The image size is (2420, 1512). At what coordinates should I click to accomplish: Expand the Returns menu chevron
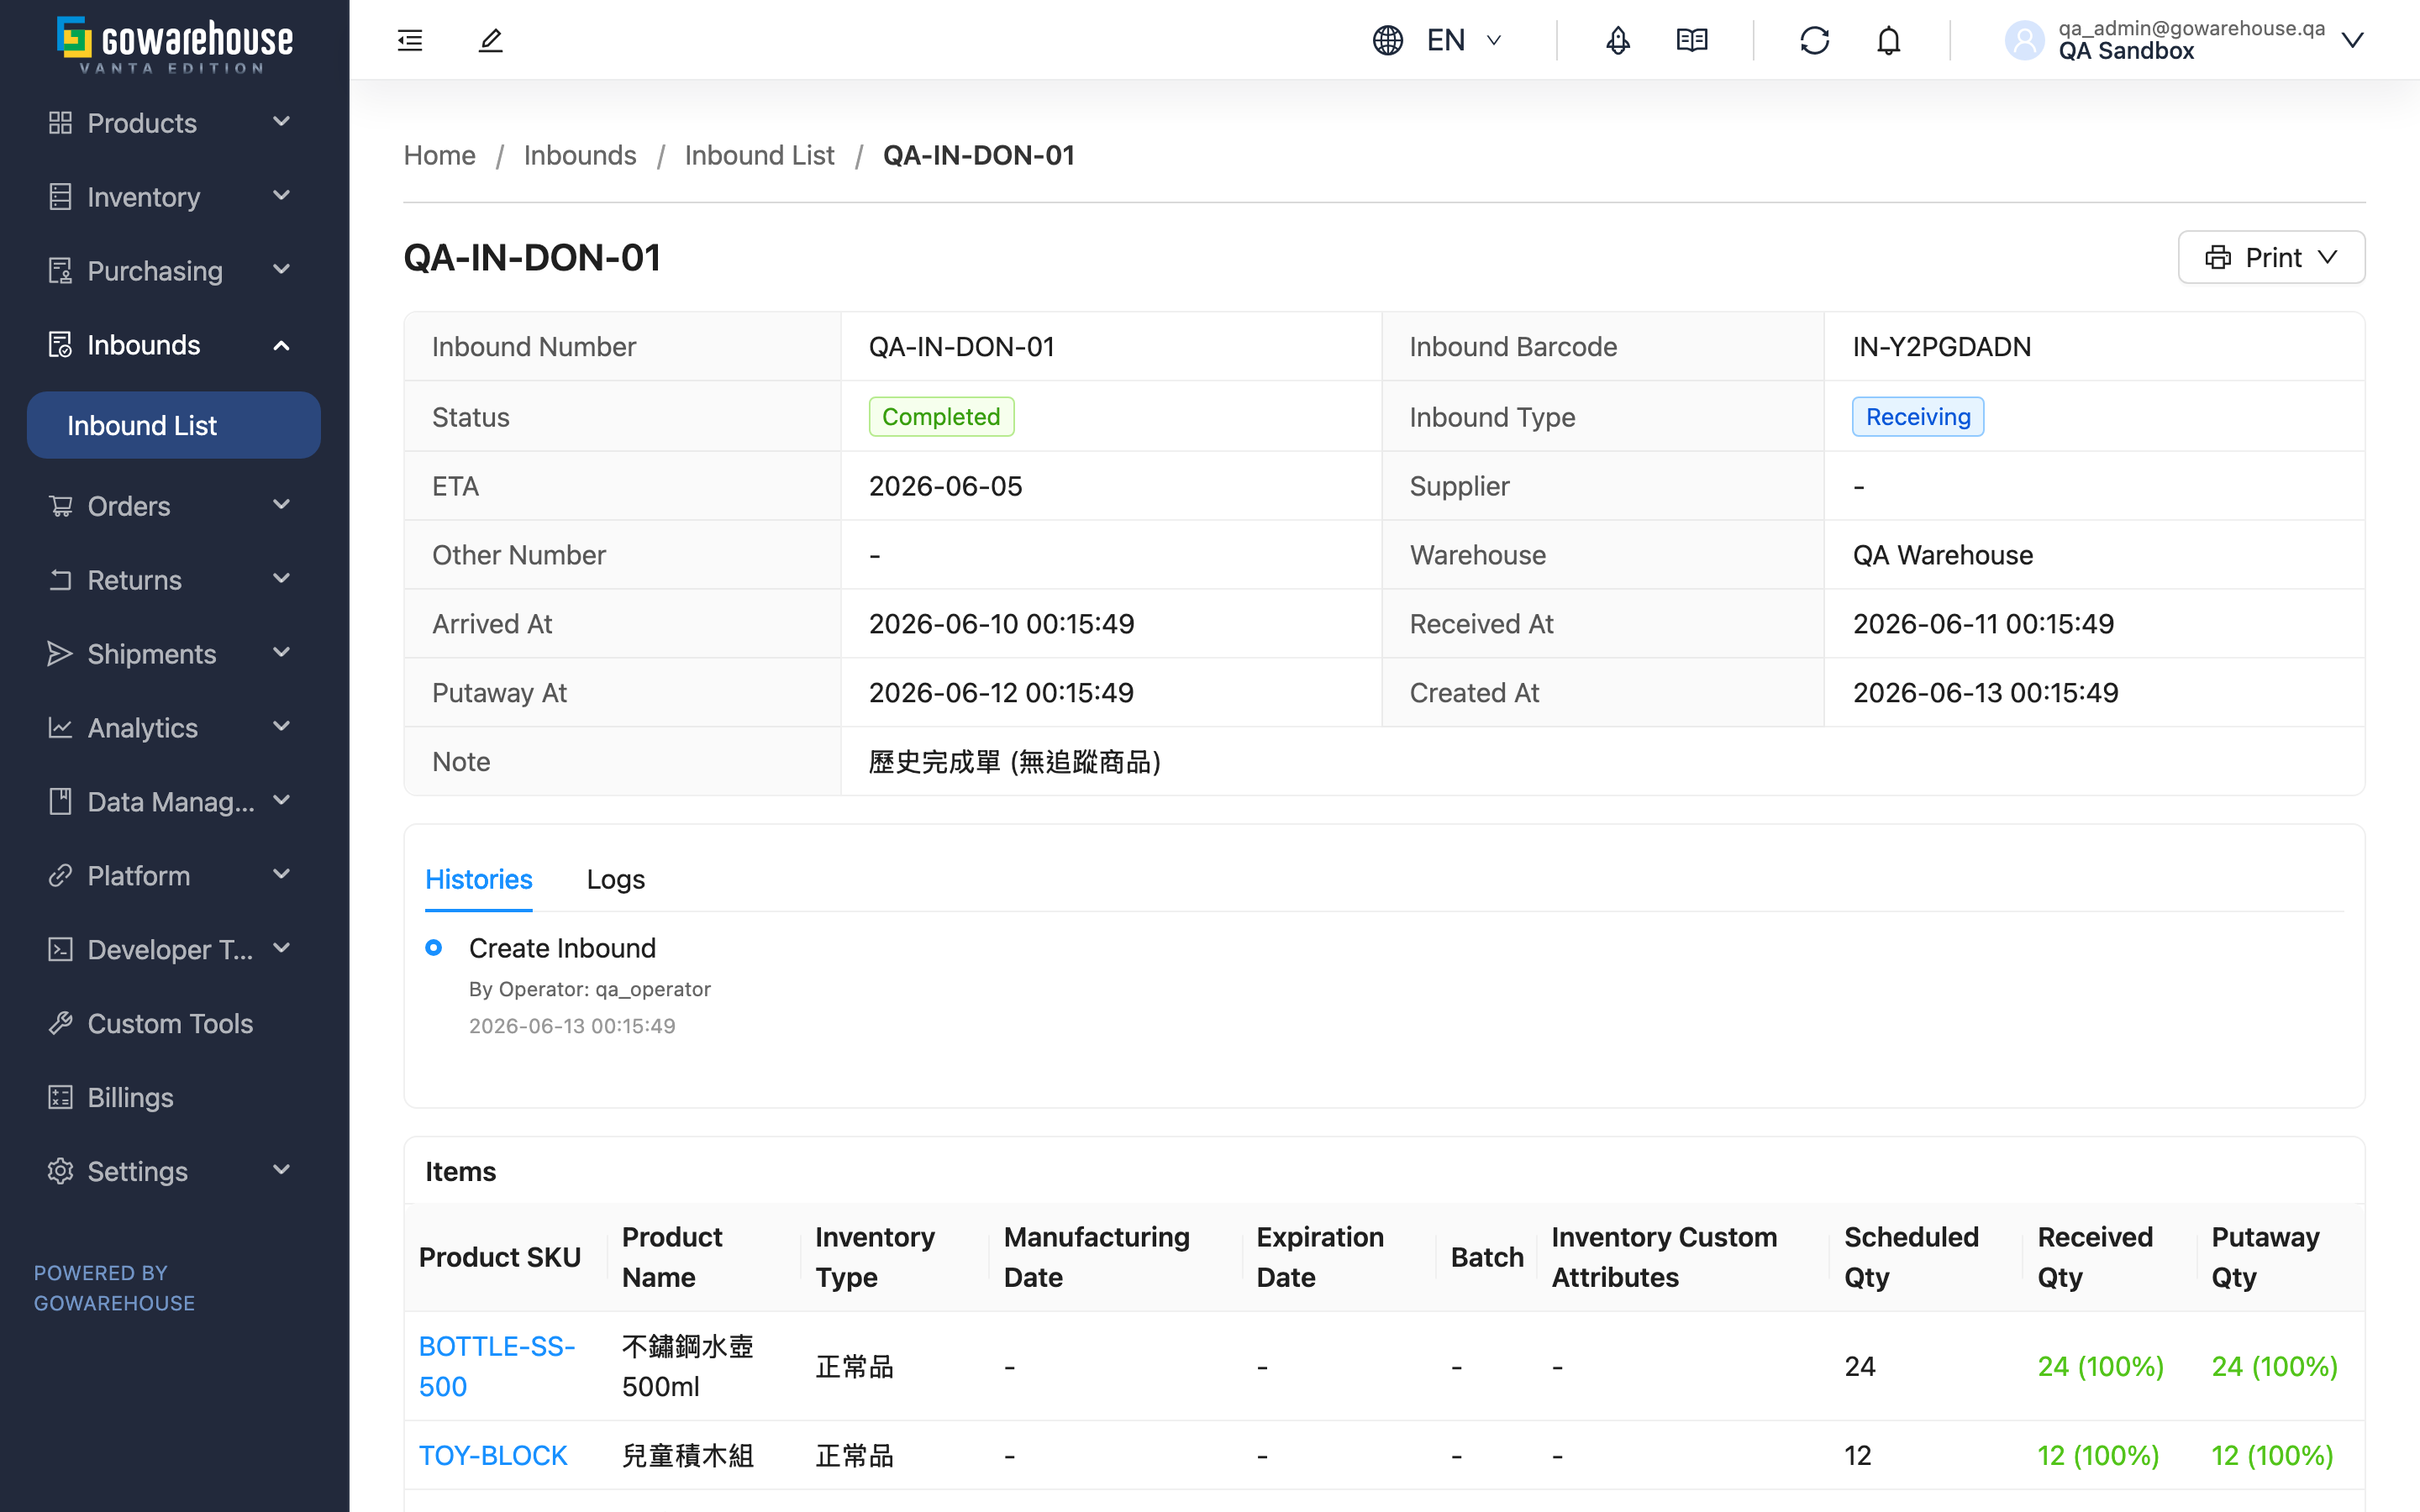[282, 578]
